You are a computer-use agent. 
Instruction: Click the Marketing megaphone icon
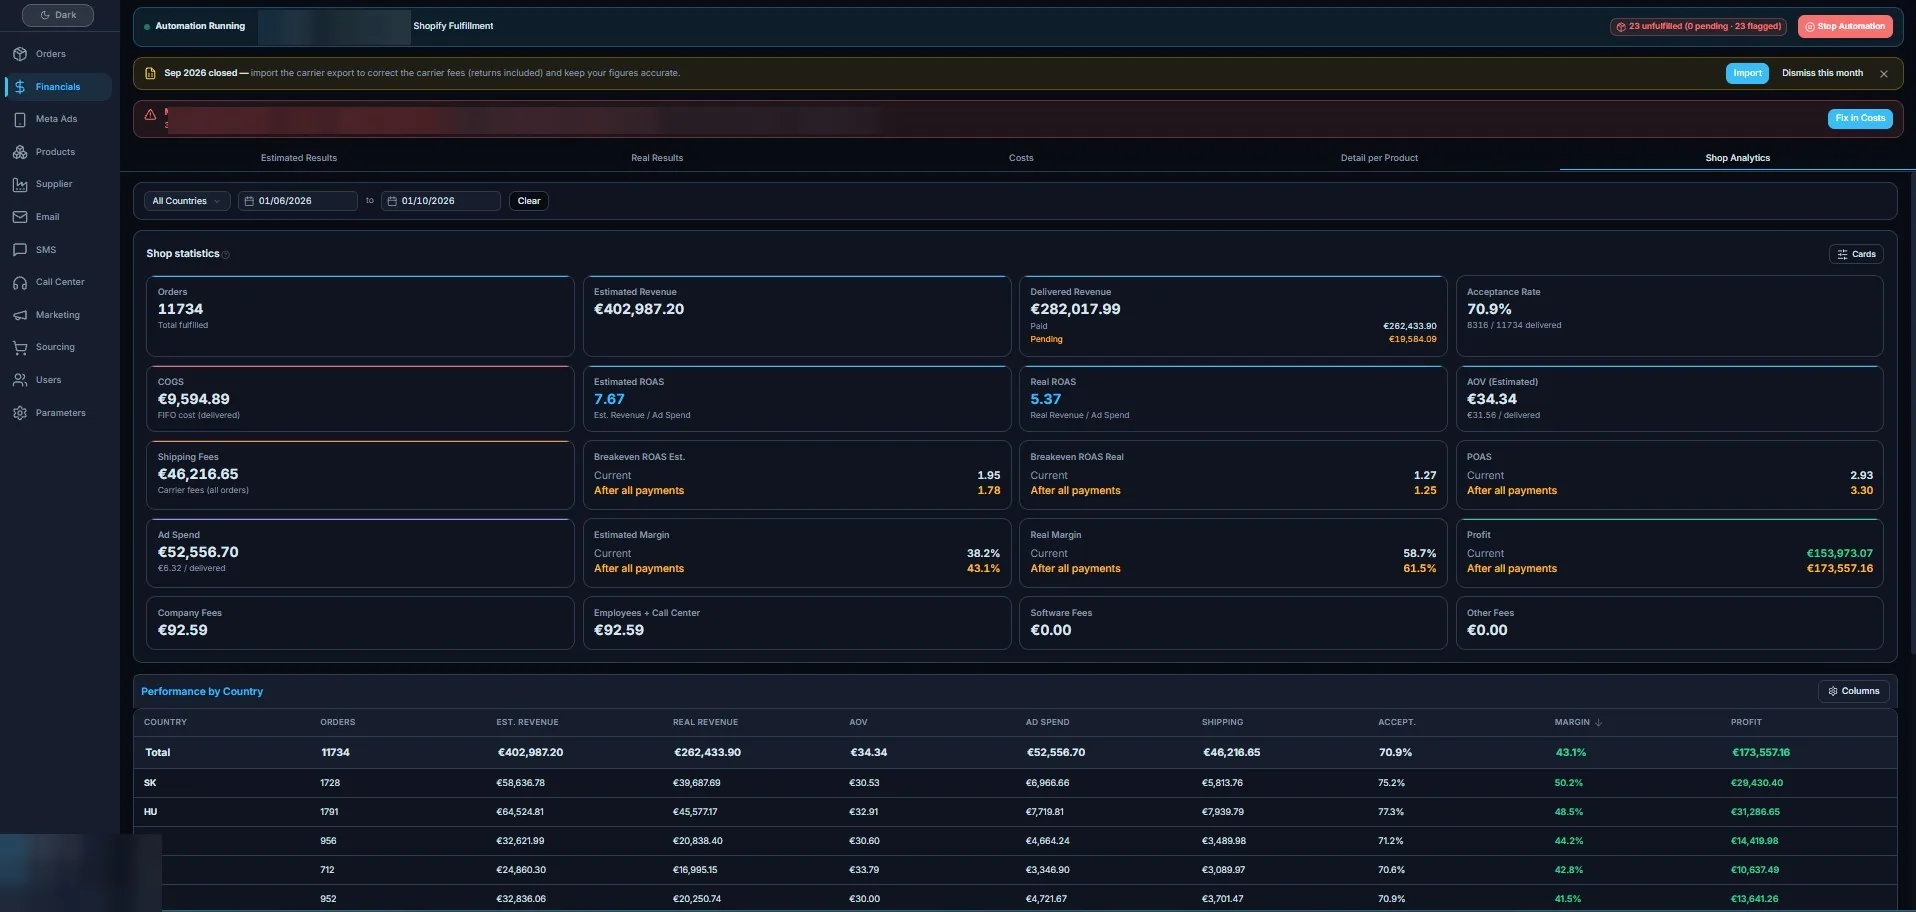(x=19, y=315)
